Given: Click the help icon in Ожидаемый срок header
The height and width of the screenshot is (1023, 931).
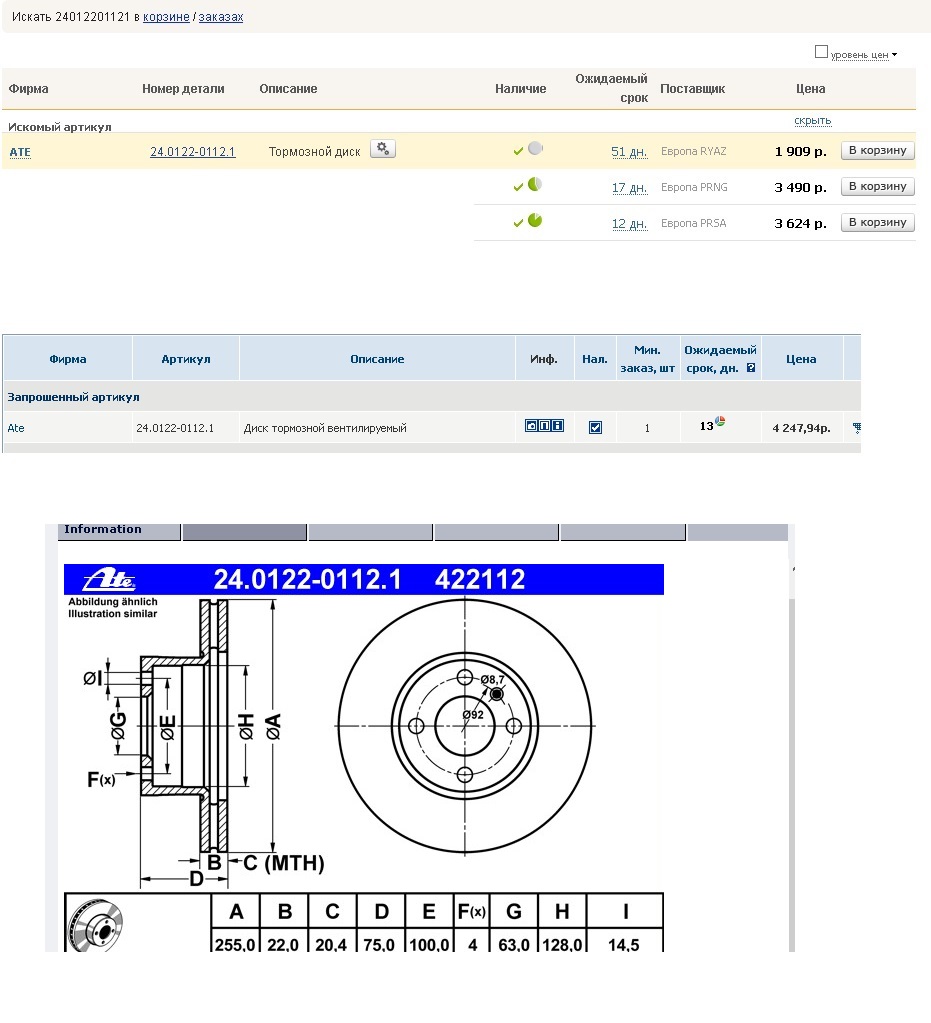Looking at the screenshot, I should tap(751, 368).
